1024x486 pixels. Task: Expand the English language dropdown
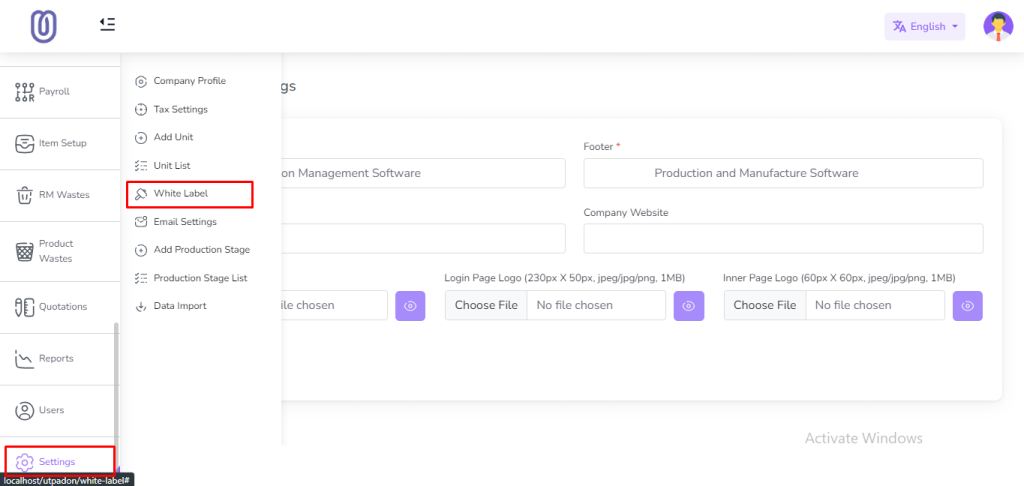[x=924, y=27]
